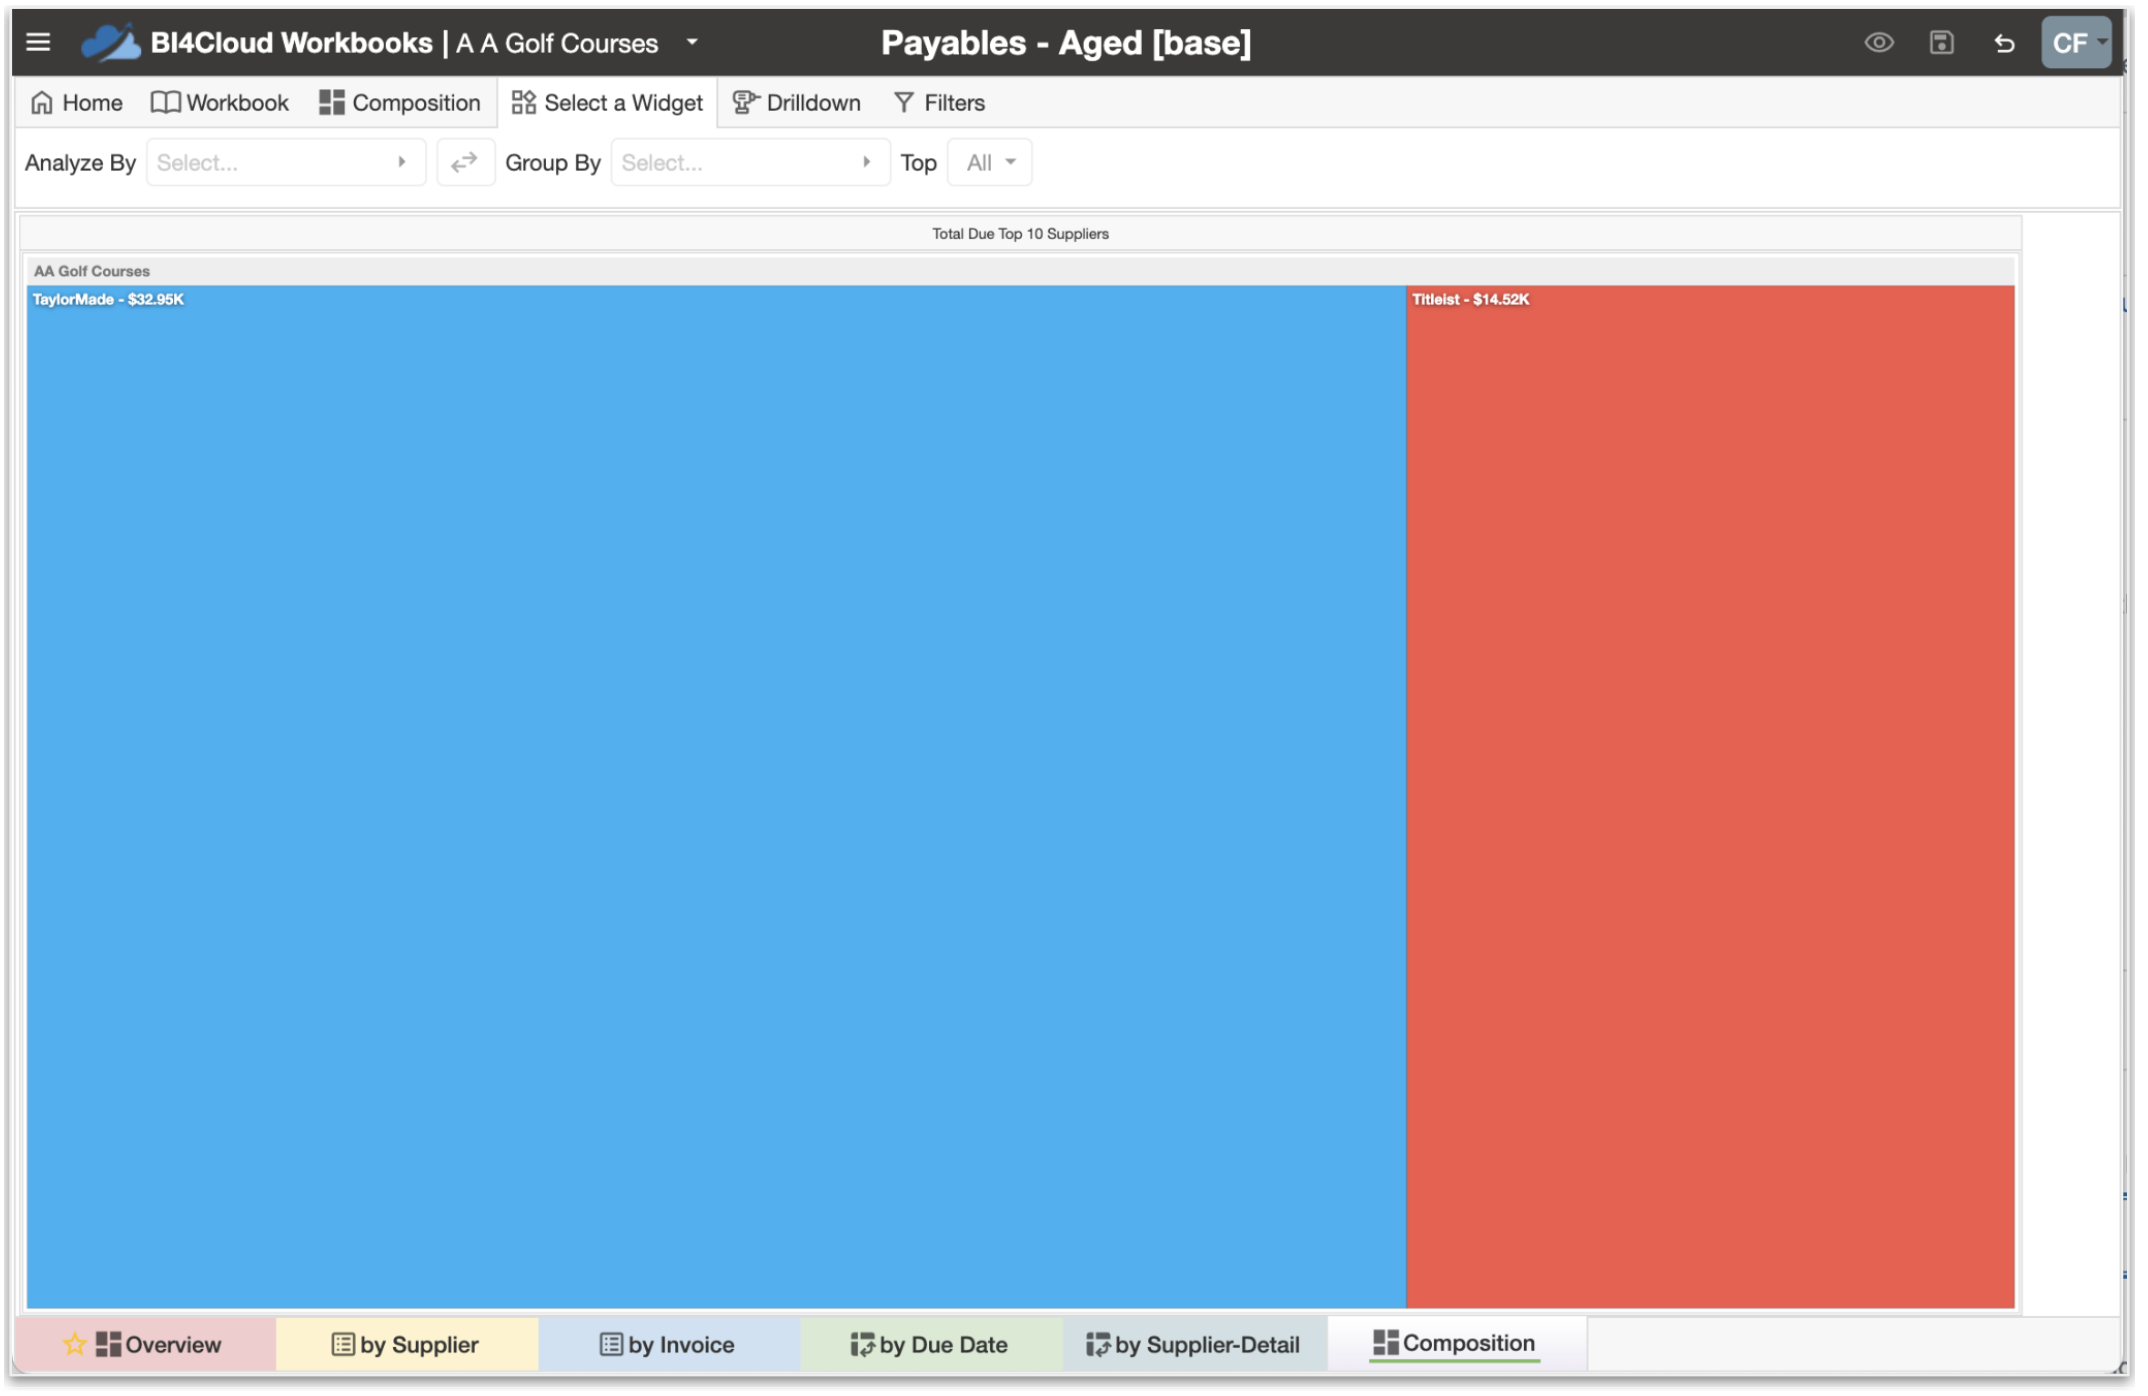Click the TaylorMade - $32.95K label

pos(108,299)
